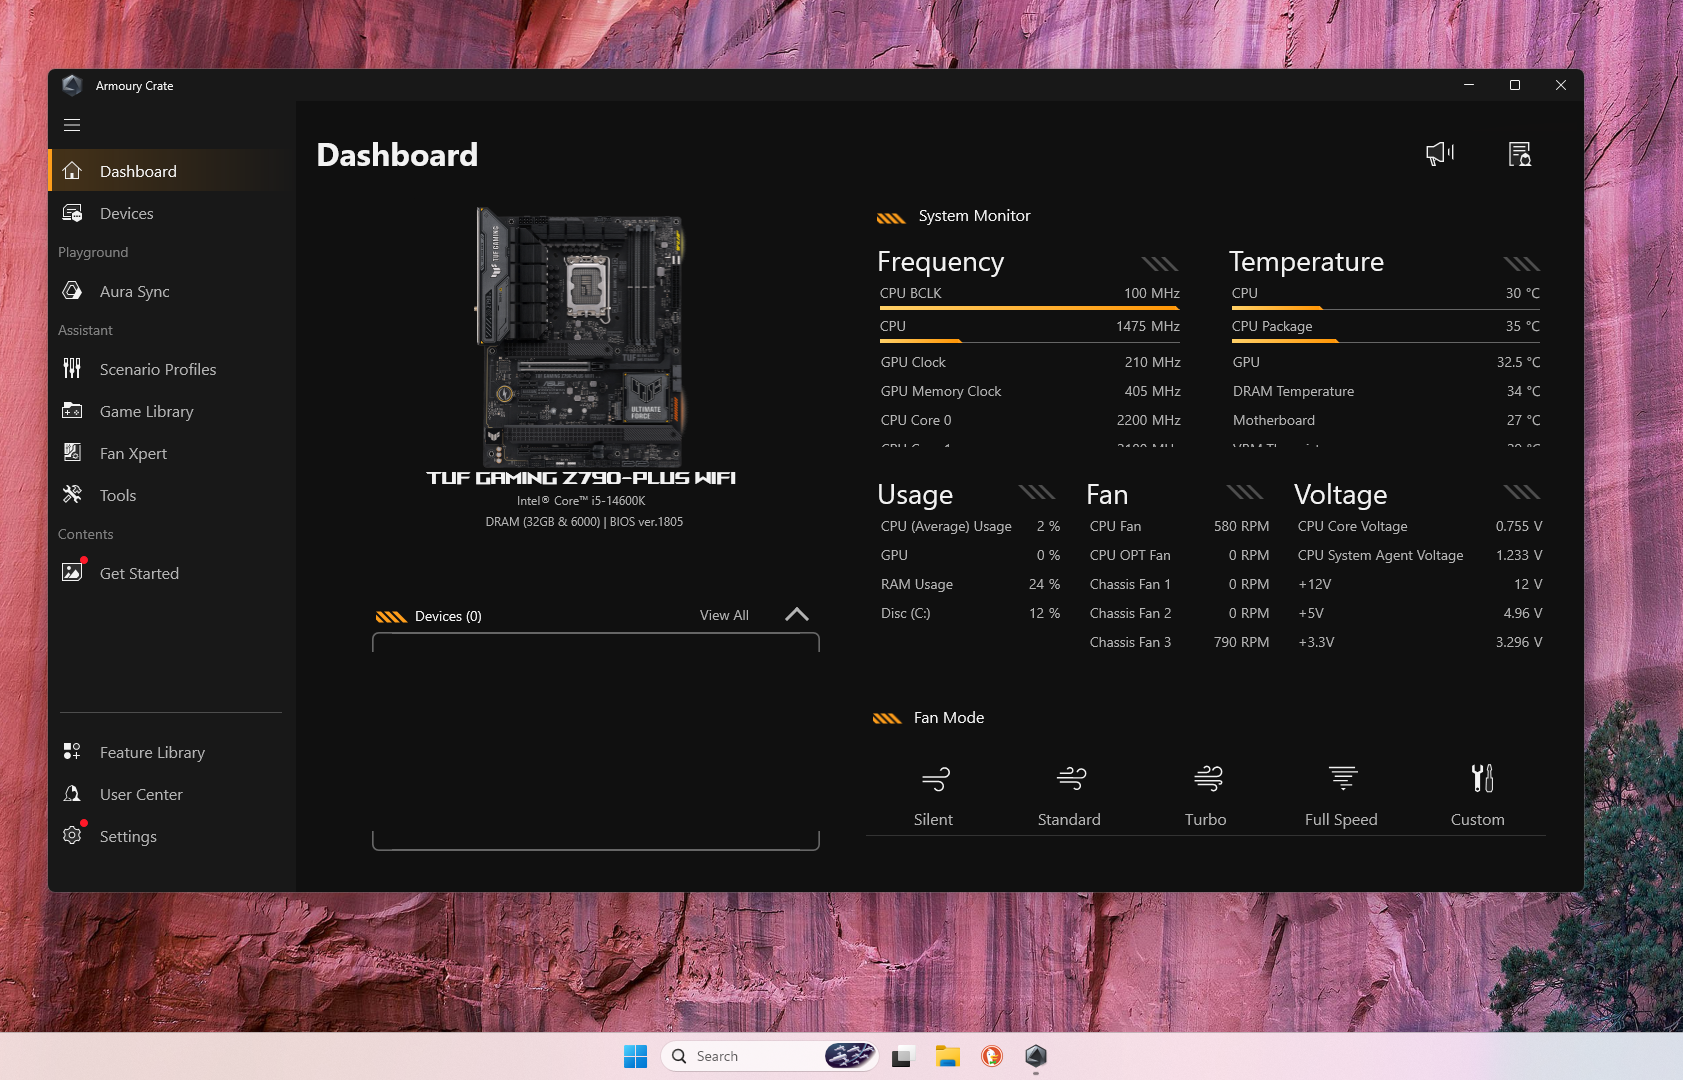Click the DRAM Temperature row

pyautogui.click(x=1386, y=391)
